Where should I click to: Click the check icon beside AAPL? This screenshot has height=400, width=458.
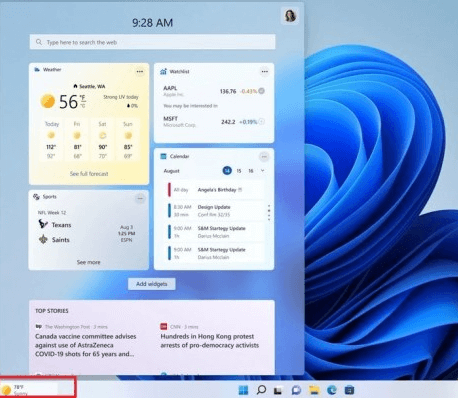pyautogui.click(x=262, y=91)
